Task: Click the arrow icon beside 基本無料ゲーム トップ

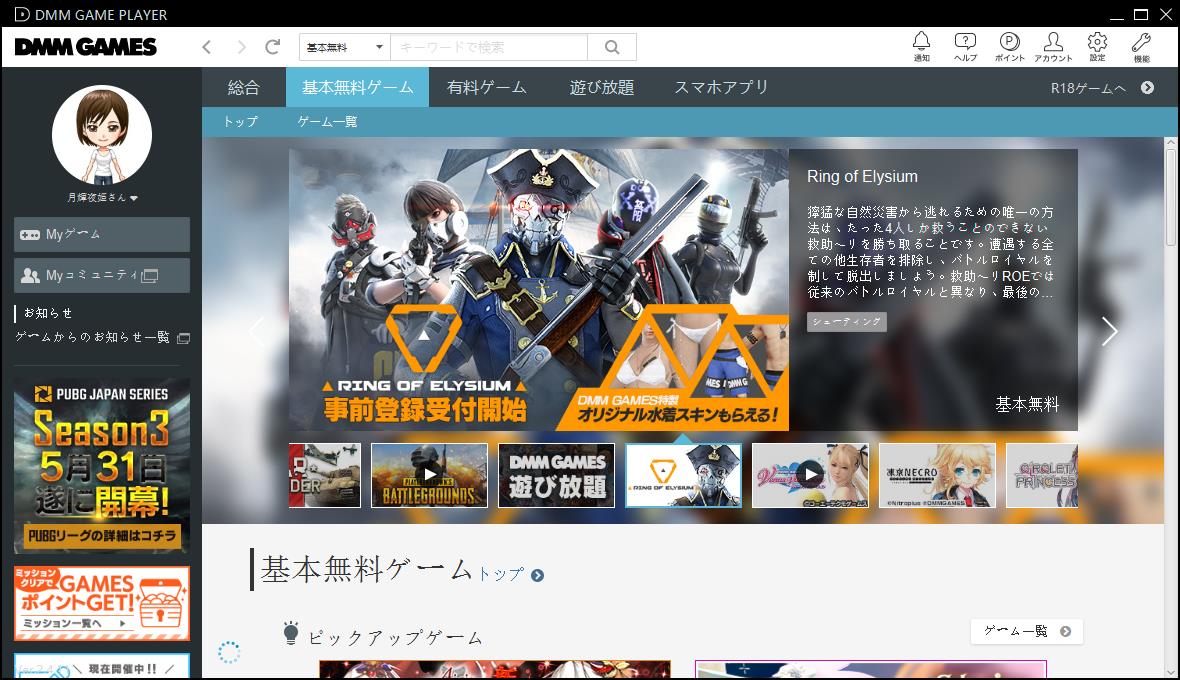Action: coord(537,575)
